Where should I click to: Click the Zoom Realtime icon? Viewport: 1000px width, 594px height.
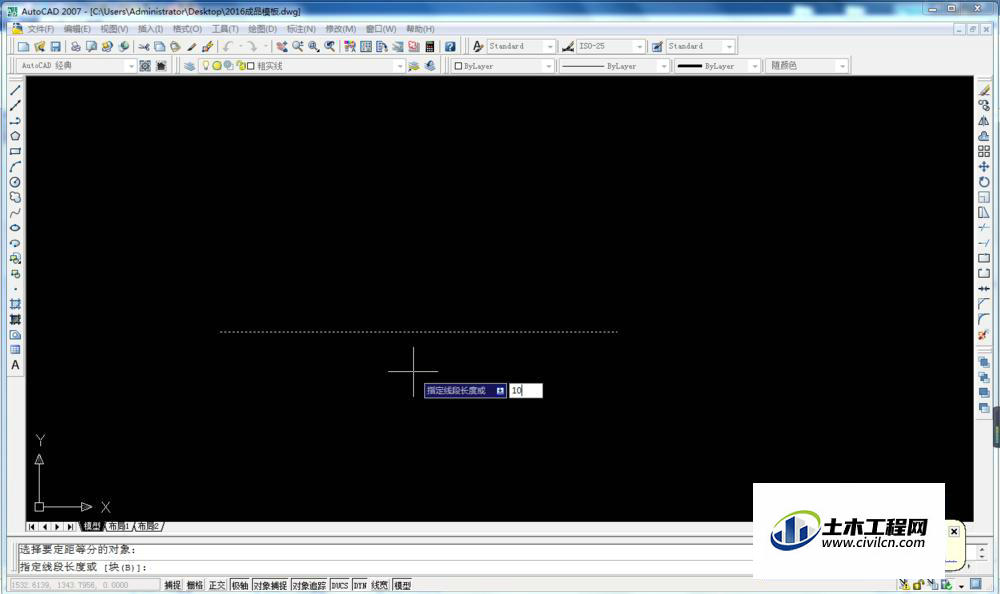pyautogui.click(x=298, y=47)
